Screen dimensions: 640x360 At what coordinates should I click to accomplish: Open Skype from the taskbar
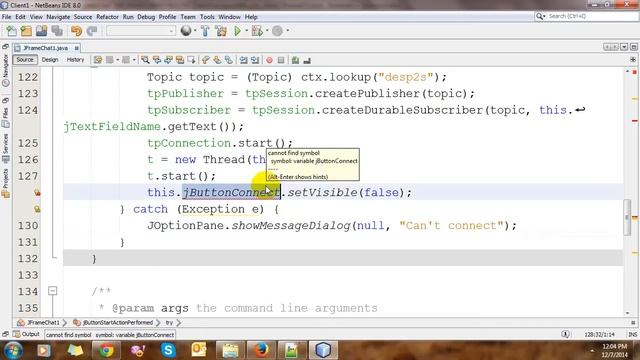click(168, 350)
